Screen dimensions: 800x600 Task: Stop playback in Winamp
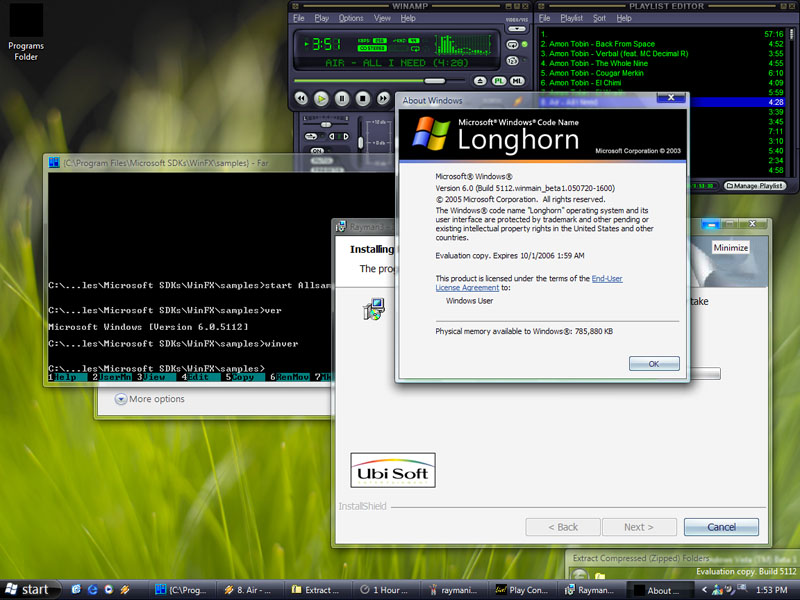point(362,98)
